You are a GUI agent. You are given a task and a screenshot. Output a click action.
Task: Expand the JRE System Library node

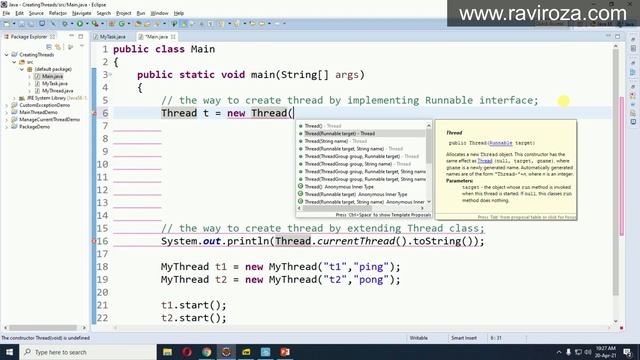click(x=14, y=98)
